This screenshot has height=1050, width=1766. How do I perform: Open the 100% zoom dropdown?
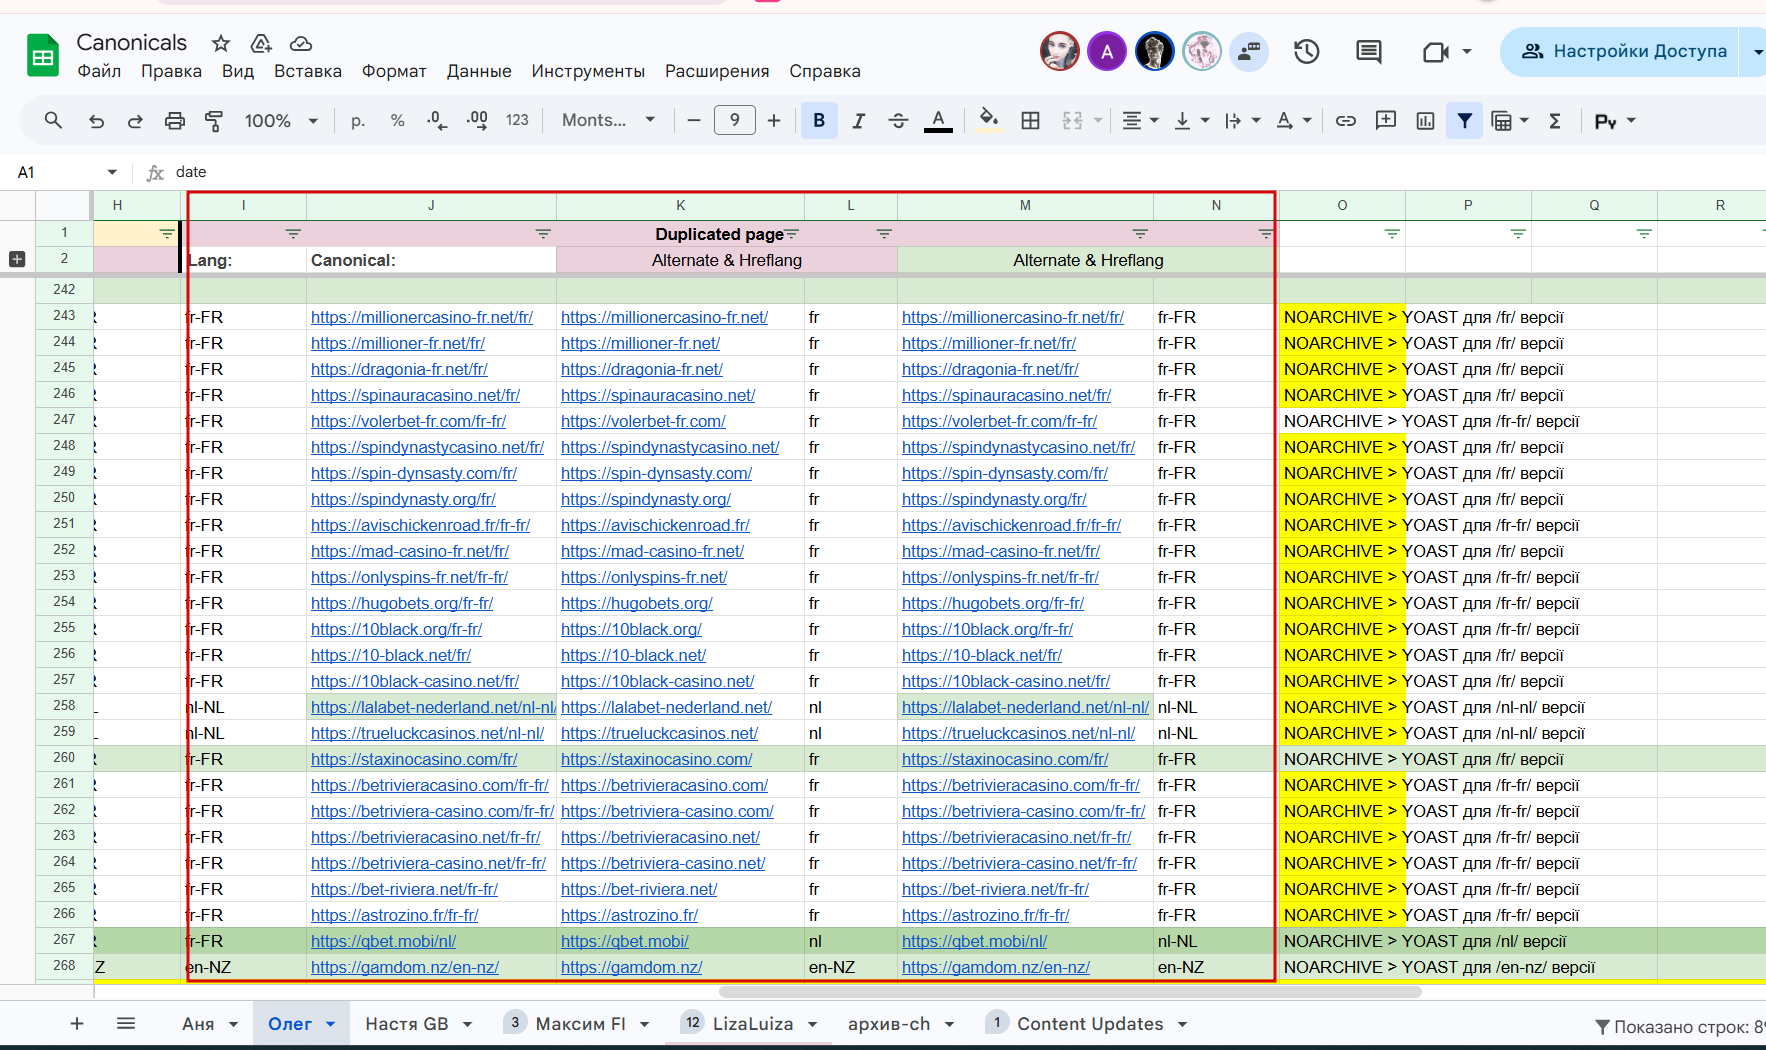(281, 121)
